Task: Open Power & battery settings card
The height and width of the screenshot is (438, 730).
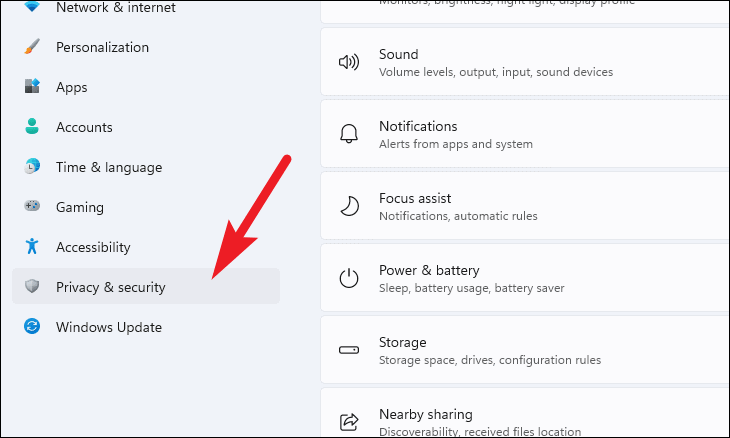Action: tap(525, 278)
